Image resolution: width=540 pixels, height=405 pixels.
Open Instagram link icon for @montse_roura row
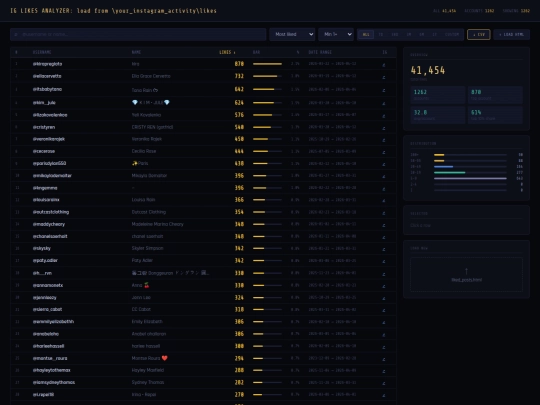coord(384,359)
